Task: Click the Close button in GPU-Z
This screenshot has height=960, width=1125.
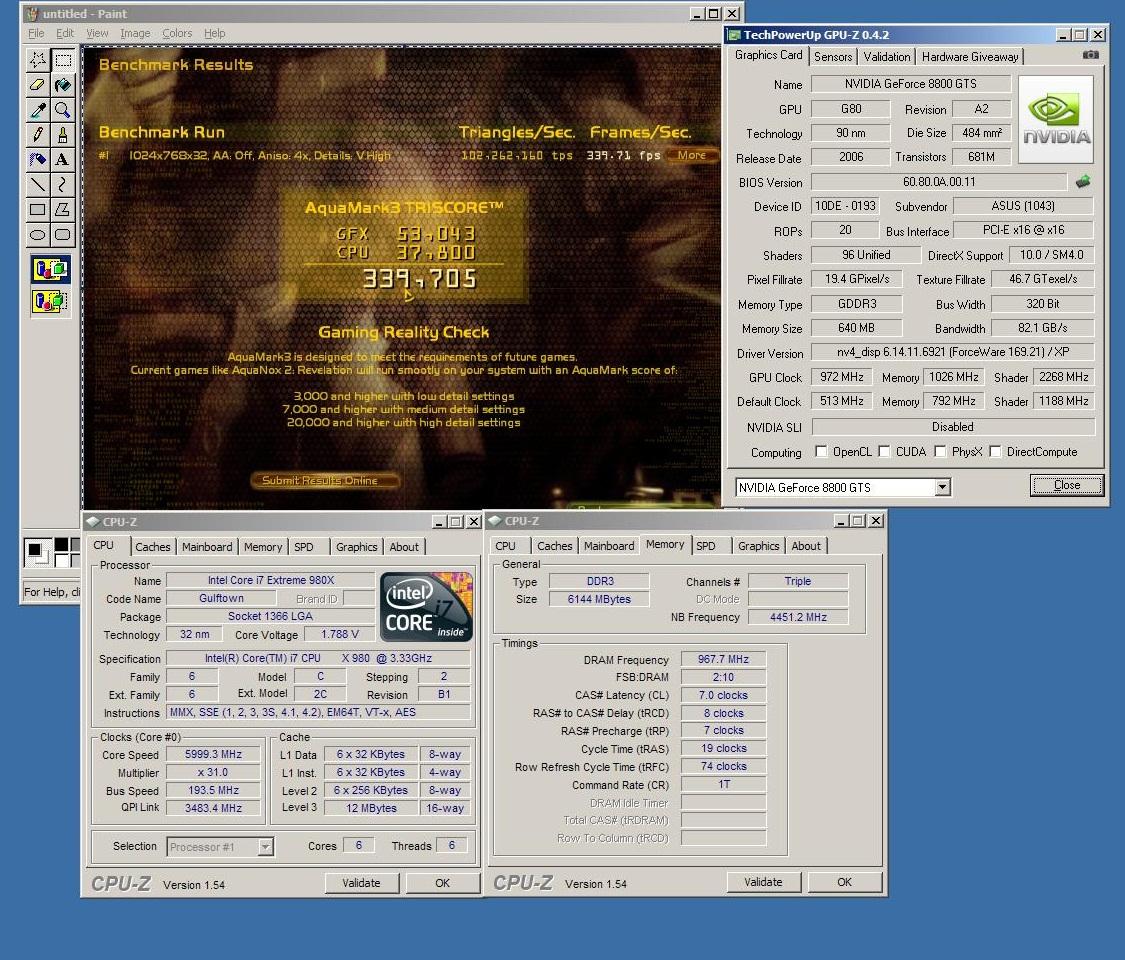Action: (x=1067, y=486)
